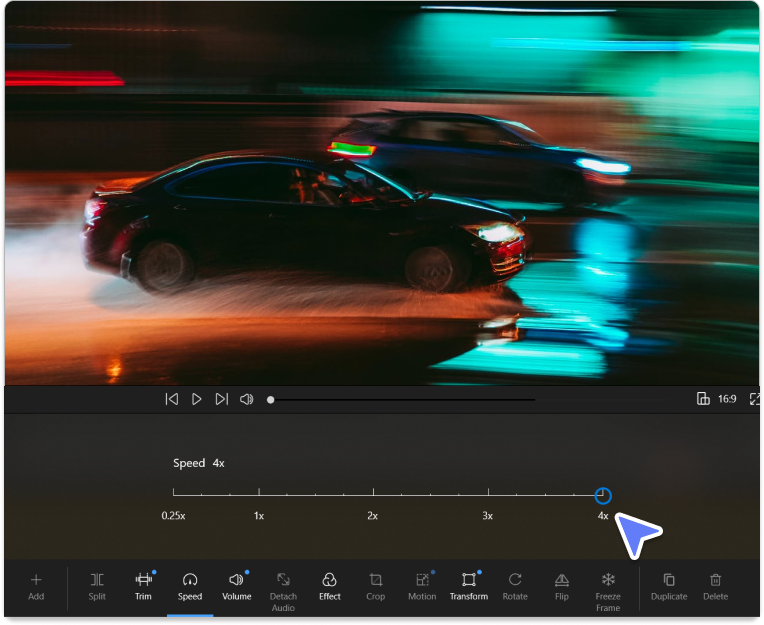Set speed to 0.25x tick

point(173,492)
